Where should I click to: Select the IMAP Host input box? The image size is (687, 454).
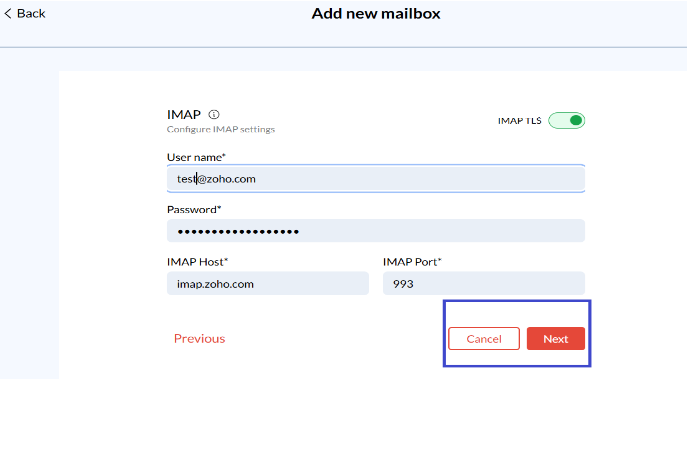[267, 284]
